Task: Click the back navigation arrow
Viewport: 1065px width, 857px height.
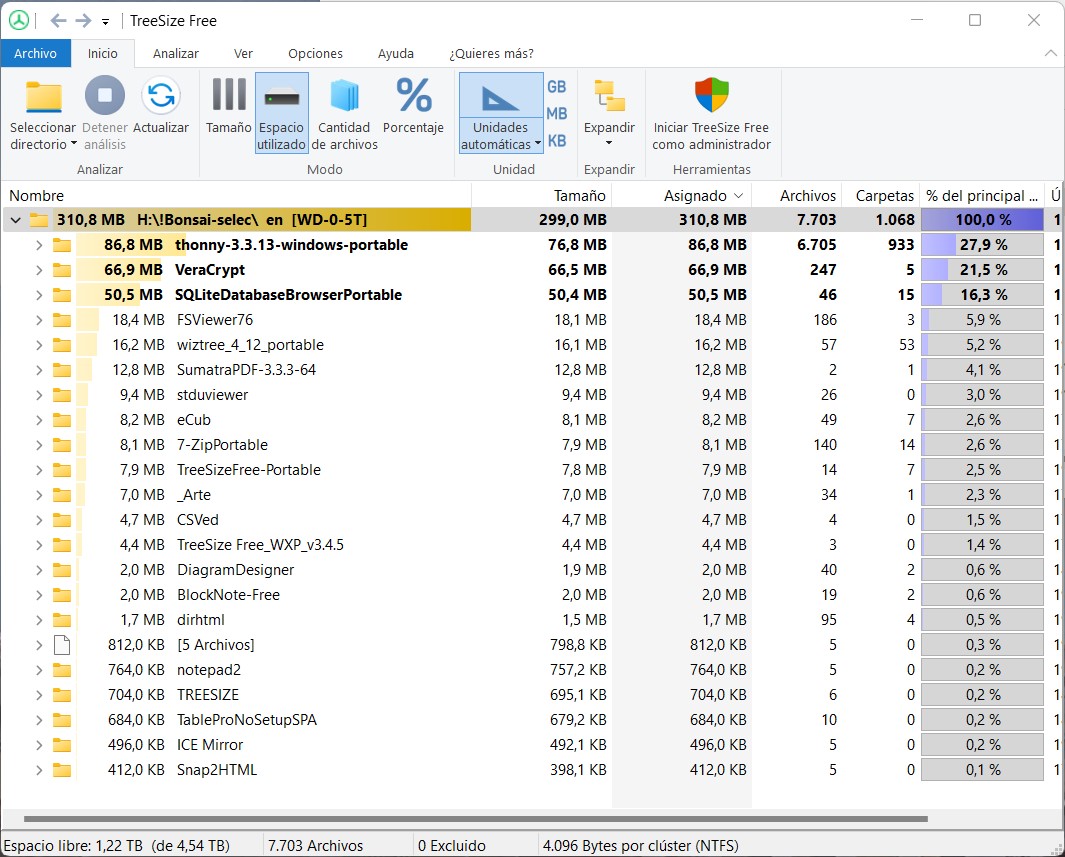Action: point(58,20)
